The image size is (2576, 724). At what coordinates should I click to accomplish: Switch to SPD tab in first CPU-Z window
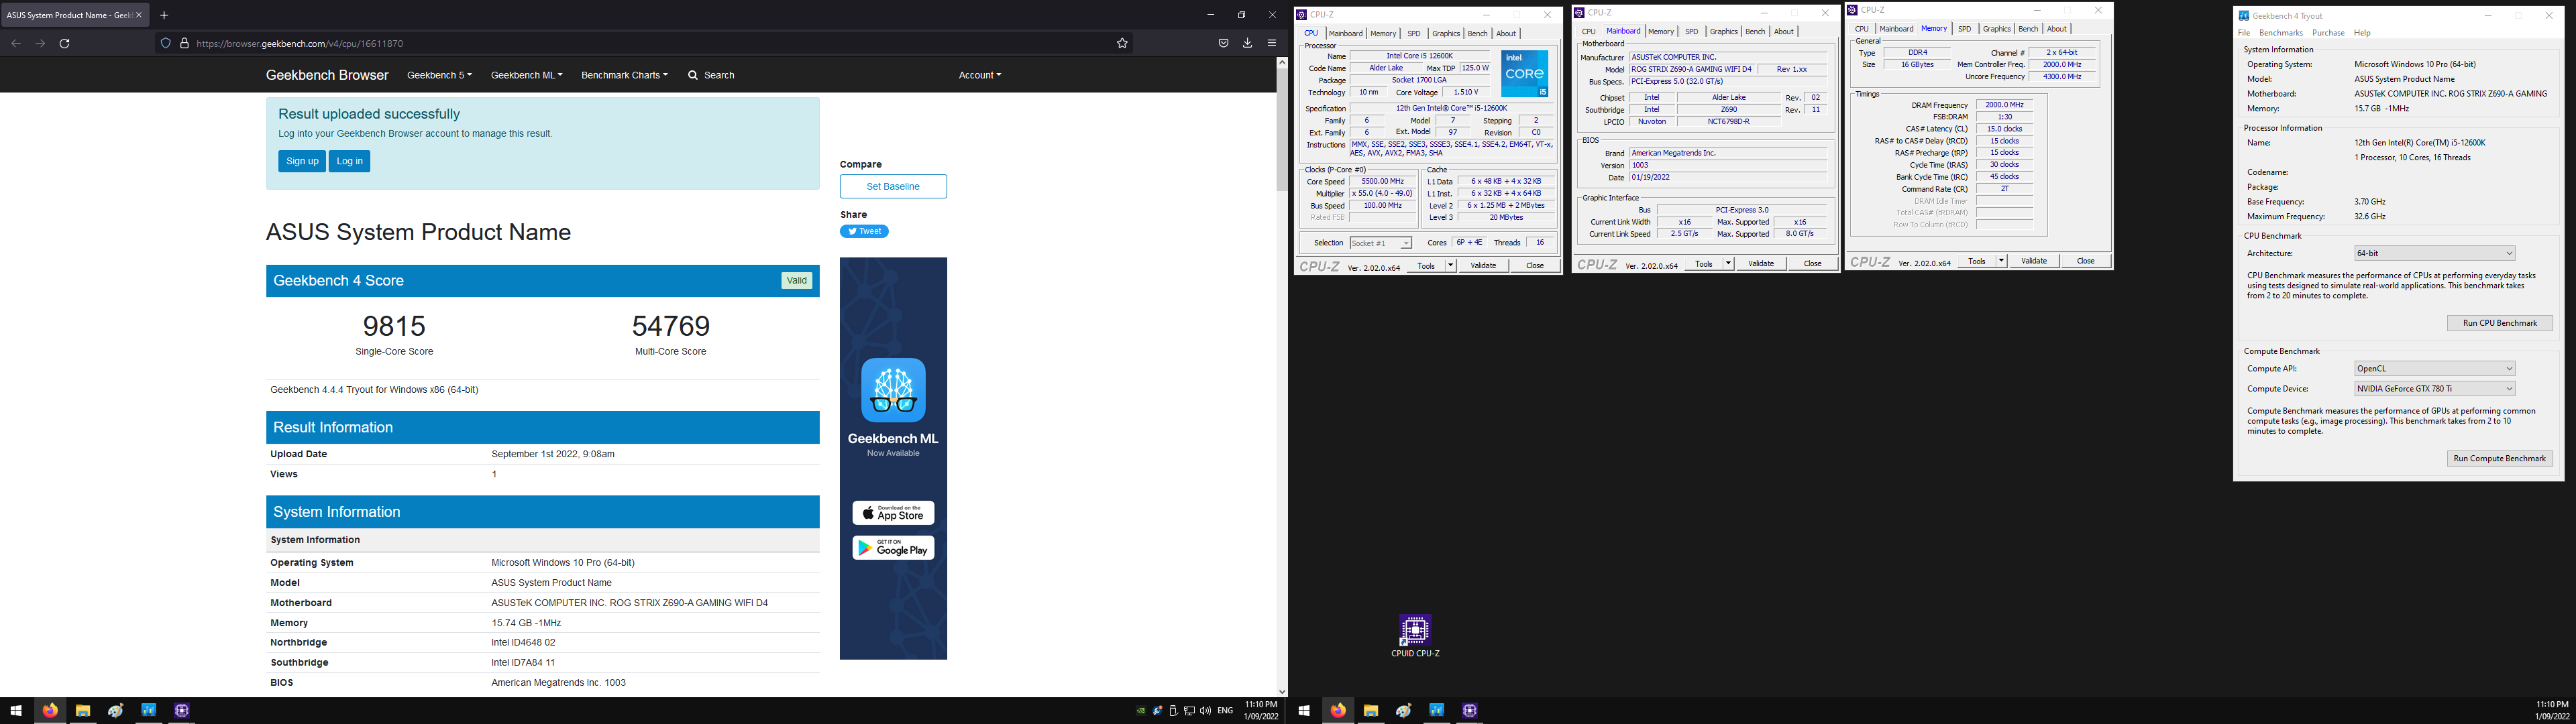point(1414,34)
